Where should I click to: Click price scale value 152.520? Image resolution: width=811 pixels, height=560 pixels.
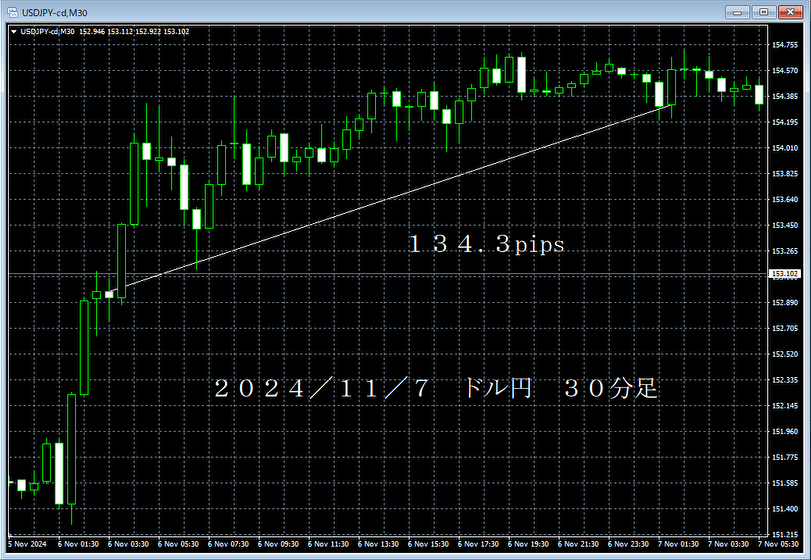point(784,354)
